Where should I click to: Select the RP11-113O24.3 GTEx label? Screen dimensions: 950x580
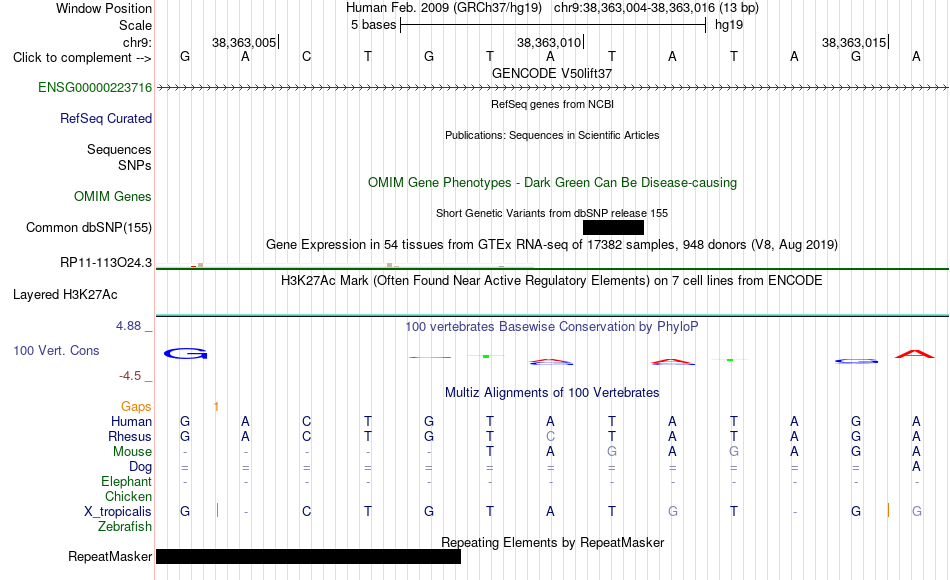click(106, 262)
